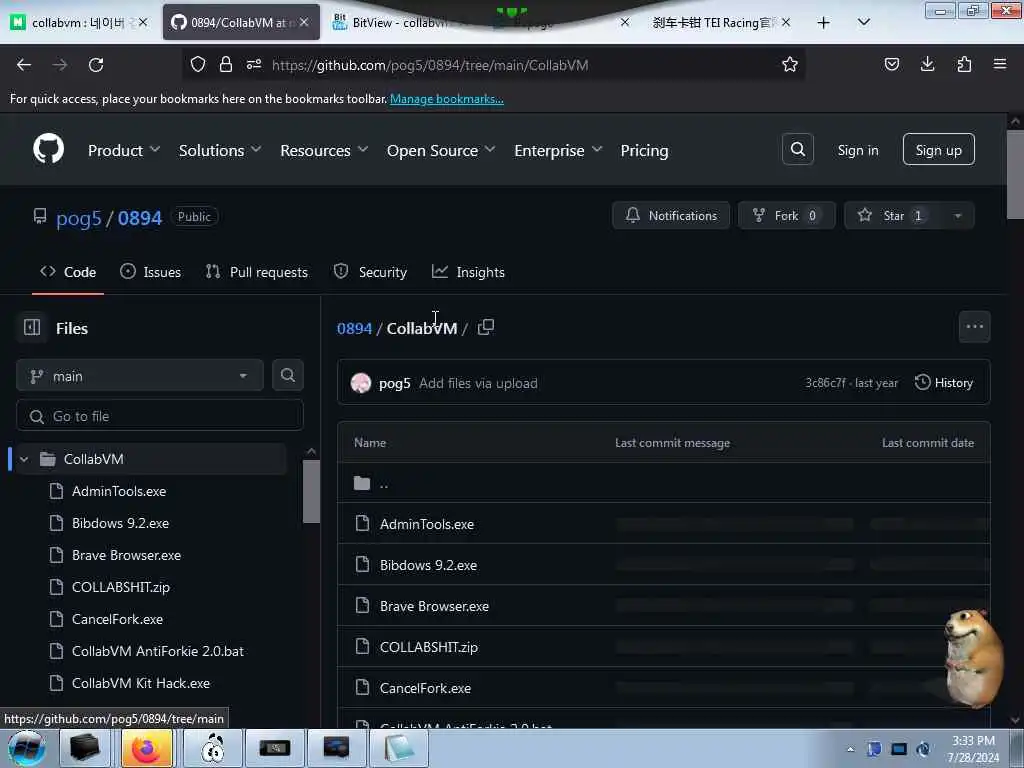Open the Windows Start orb
Viewport: 1024px width, 768px height.
[x=26, y=748]
